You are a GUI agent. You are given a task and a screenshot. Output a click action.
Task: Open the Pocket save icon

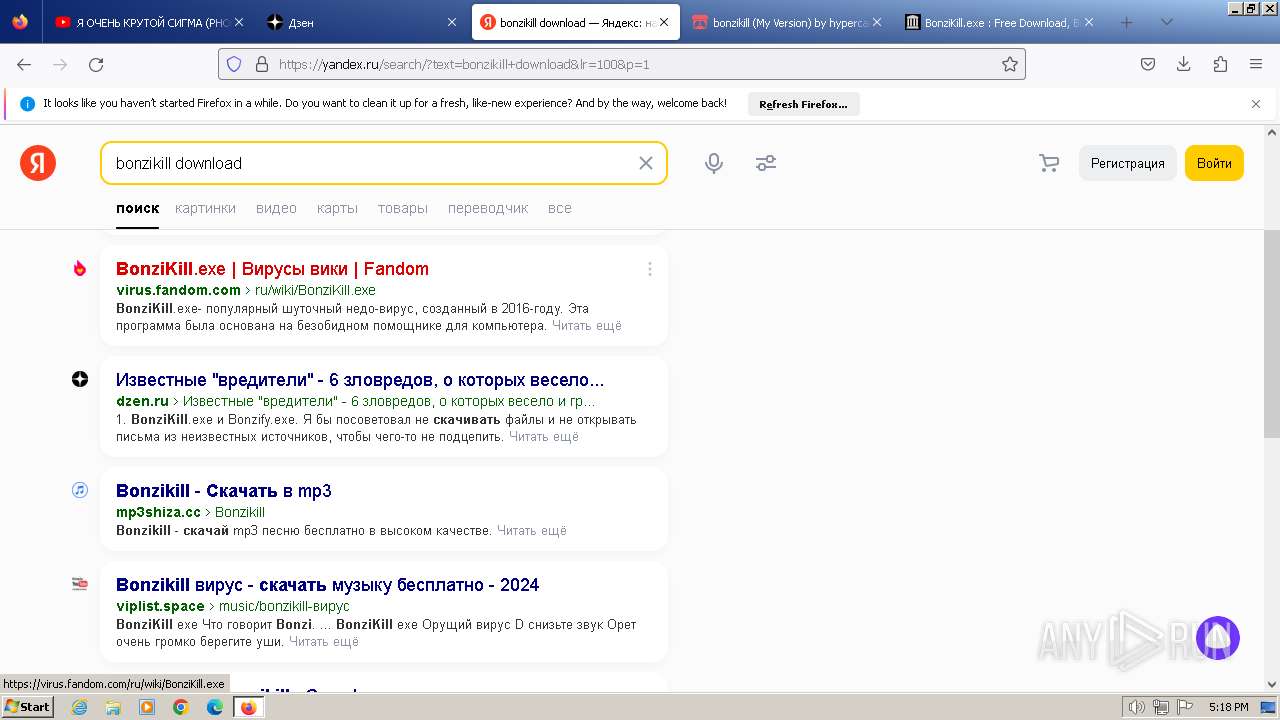[1148, 64]
